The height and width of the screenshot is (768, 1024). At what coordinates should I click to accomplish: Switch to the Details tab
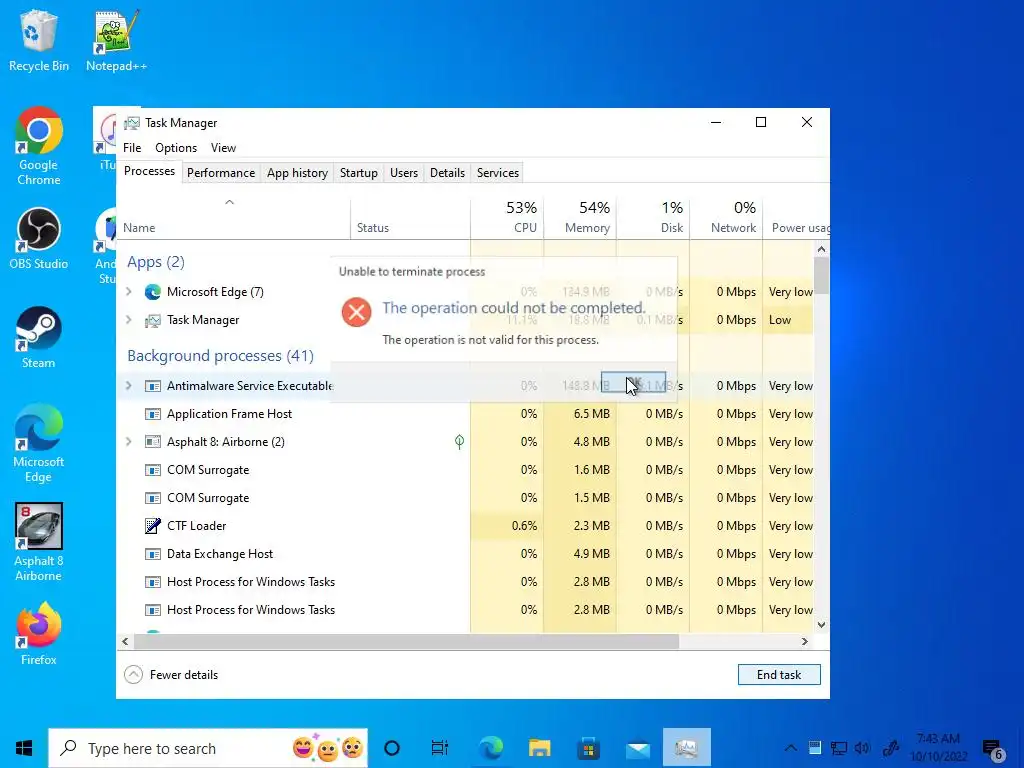tap(447, 173)
